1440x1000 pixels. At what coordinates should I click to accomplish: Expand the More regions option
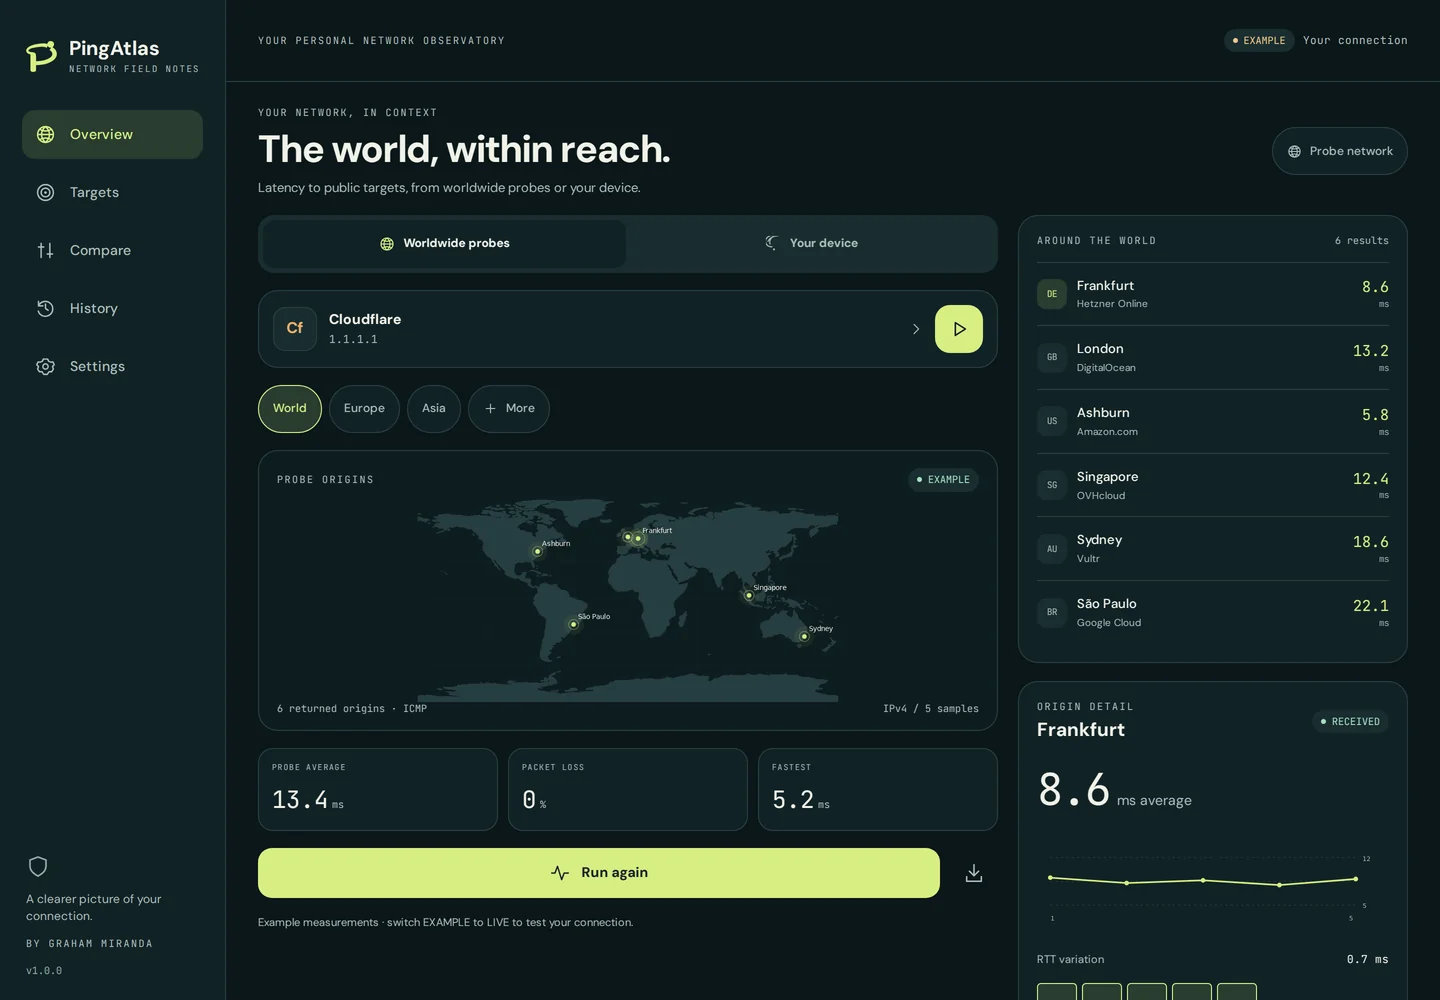pos(509,408)
